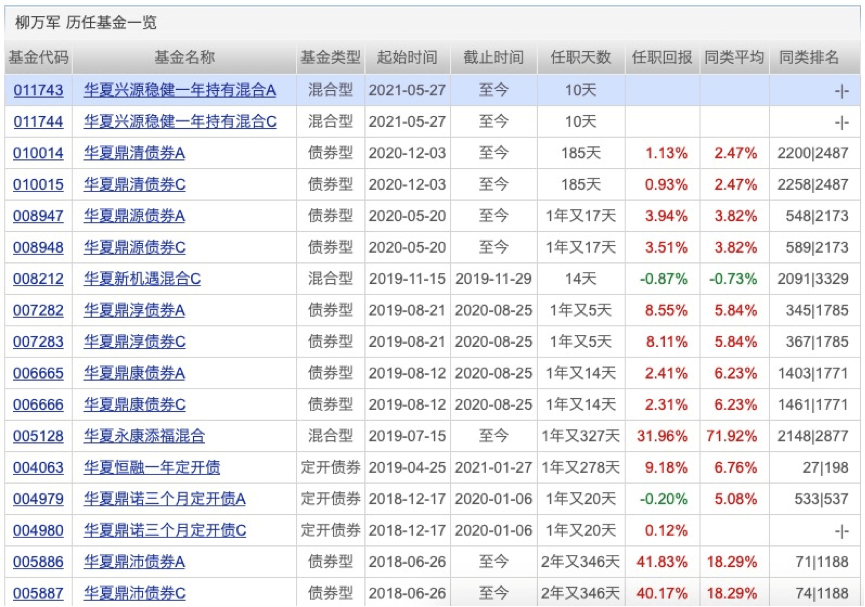Open fund code link 011743

38,90
